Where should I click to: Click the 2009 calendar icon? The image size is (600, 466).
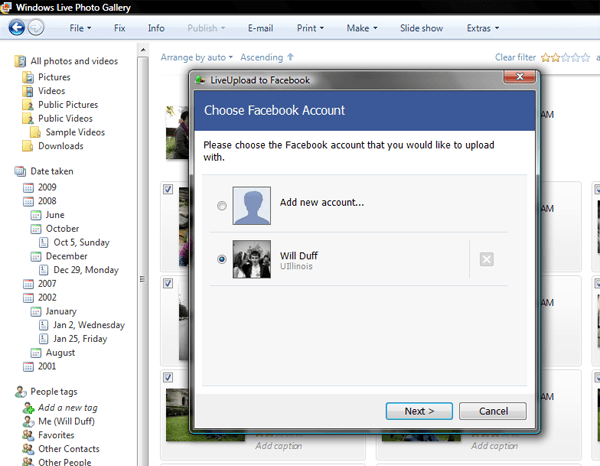point(28,187)
